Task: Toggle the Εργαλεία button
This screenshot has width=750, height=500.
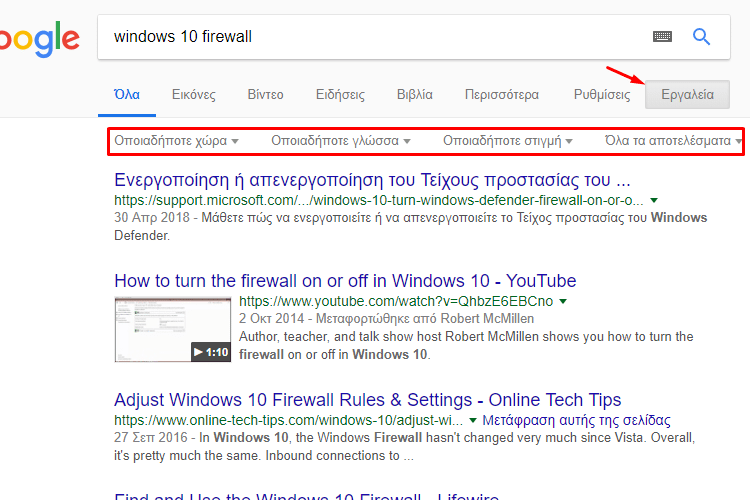Action: [687, 94]
